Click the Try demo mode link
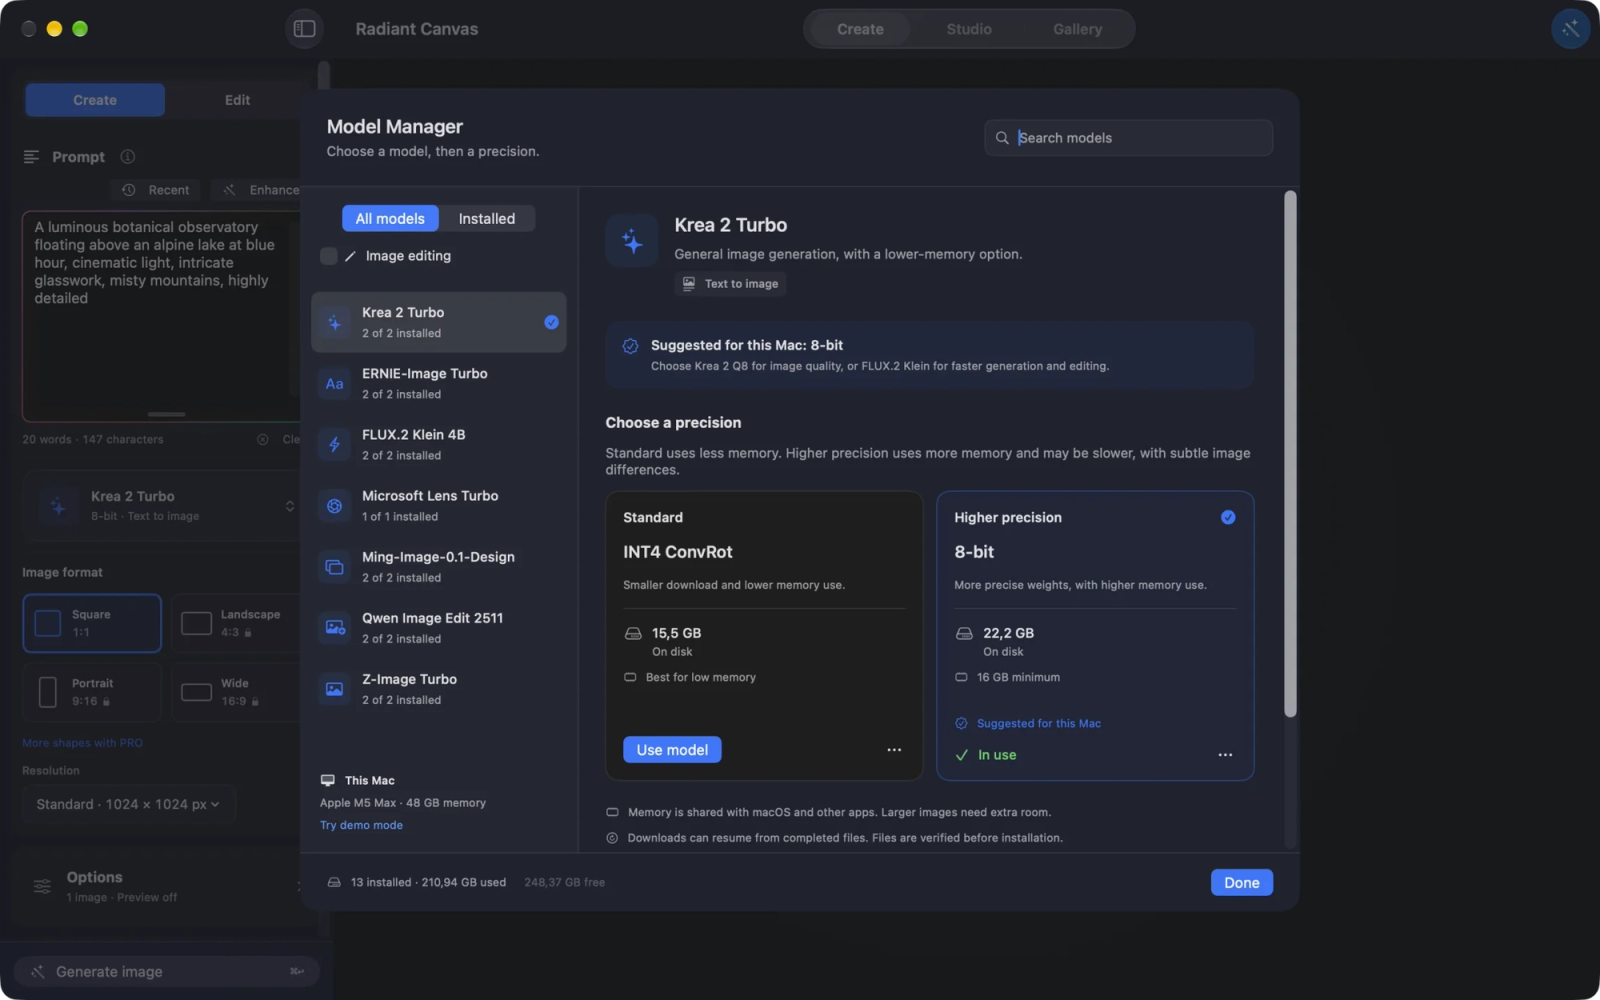This screenshot has width=1600, height=1000. point(361,825)
